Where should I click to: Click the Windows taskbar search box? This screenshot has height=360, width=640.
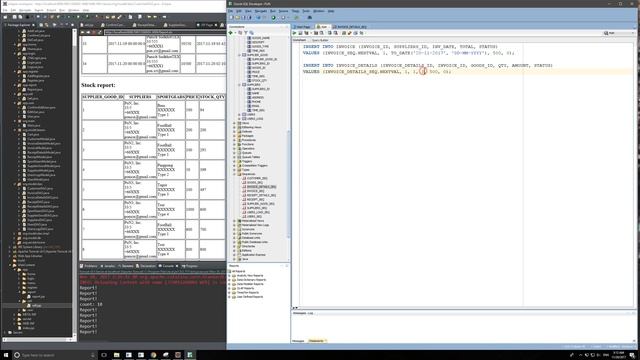coord(54,355)
